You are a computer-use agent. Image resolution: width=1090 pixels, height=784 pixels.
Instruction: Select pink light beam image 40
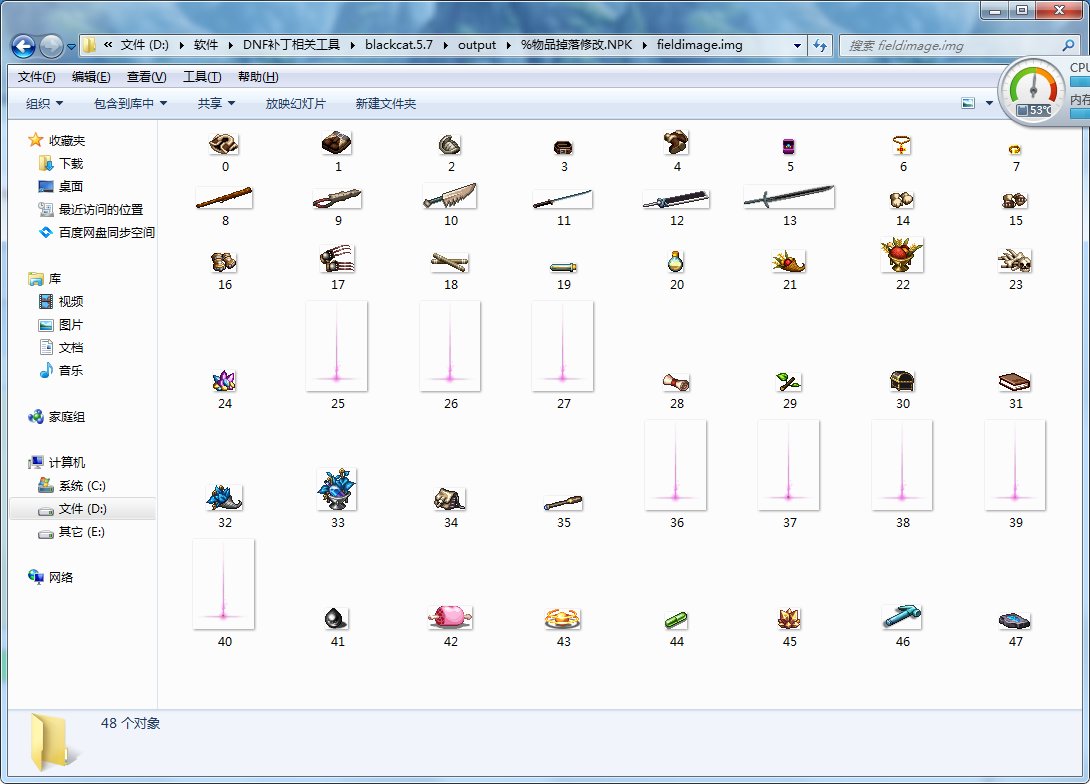(224, 584)
